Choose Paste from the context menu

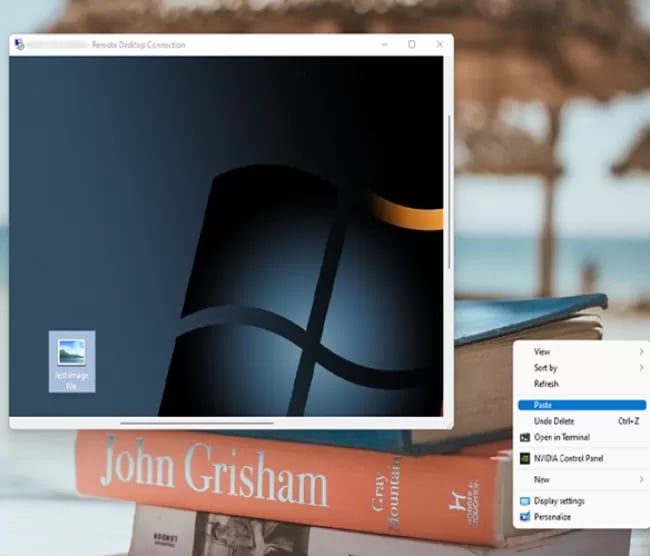[582, 405]
